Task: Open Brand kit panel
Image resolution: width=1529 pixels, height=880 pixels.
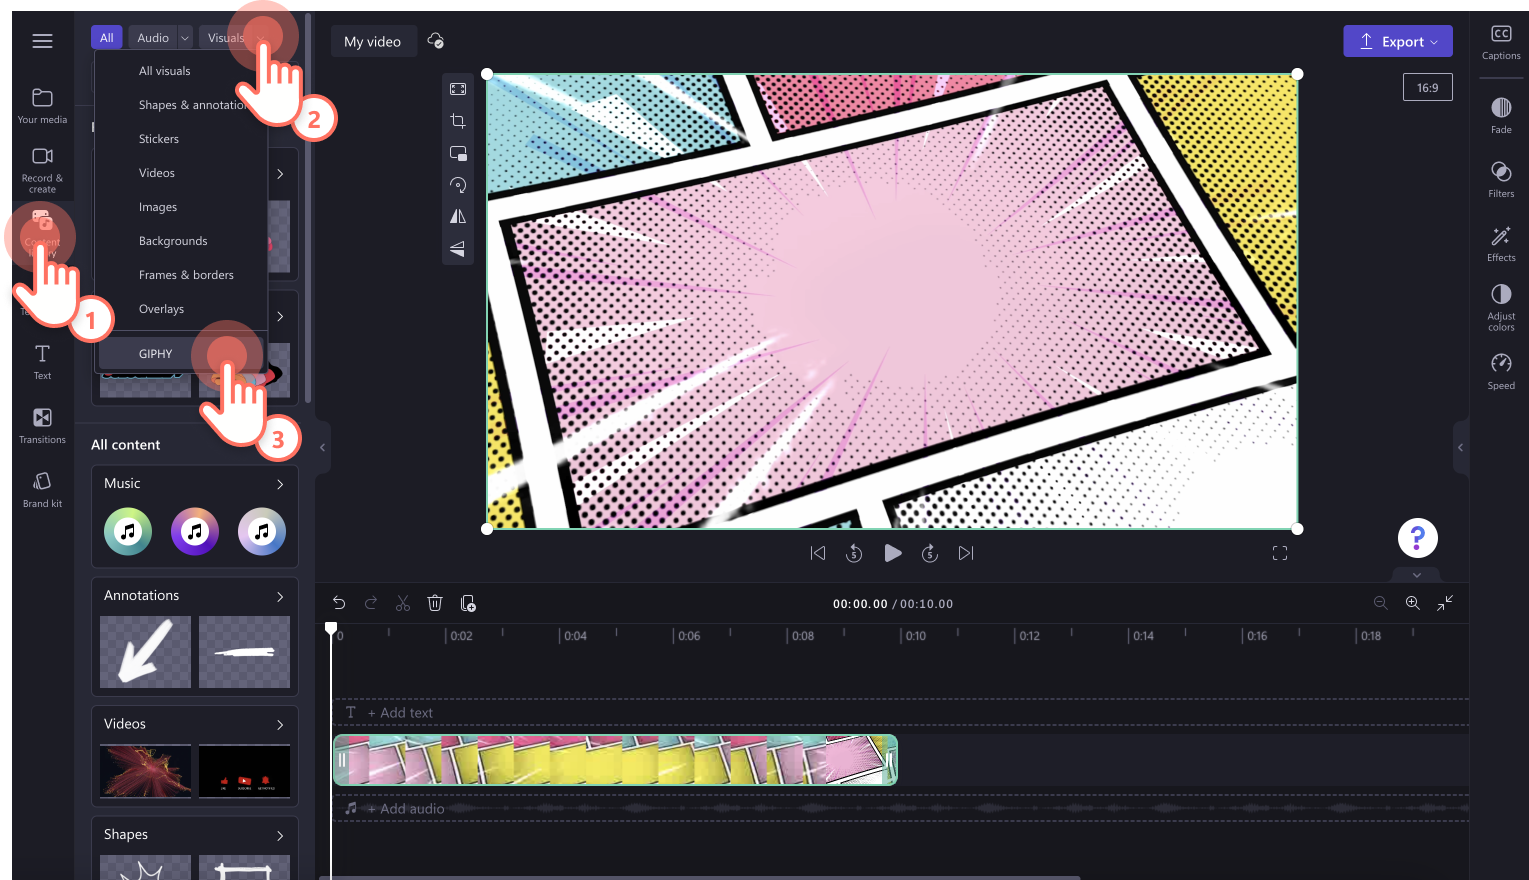Action: pyautogui.click(x=42, y=489)
